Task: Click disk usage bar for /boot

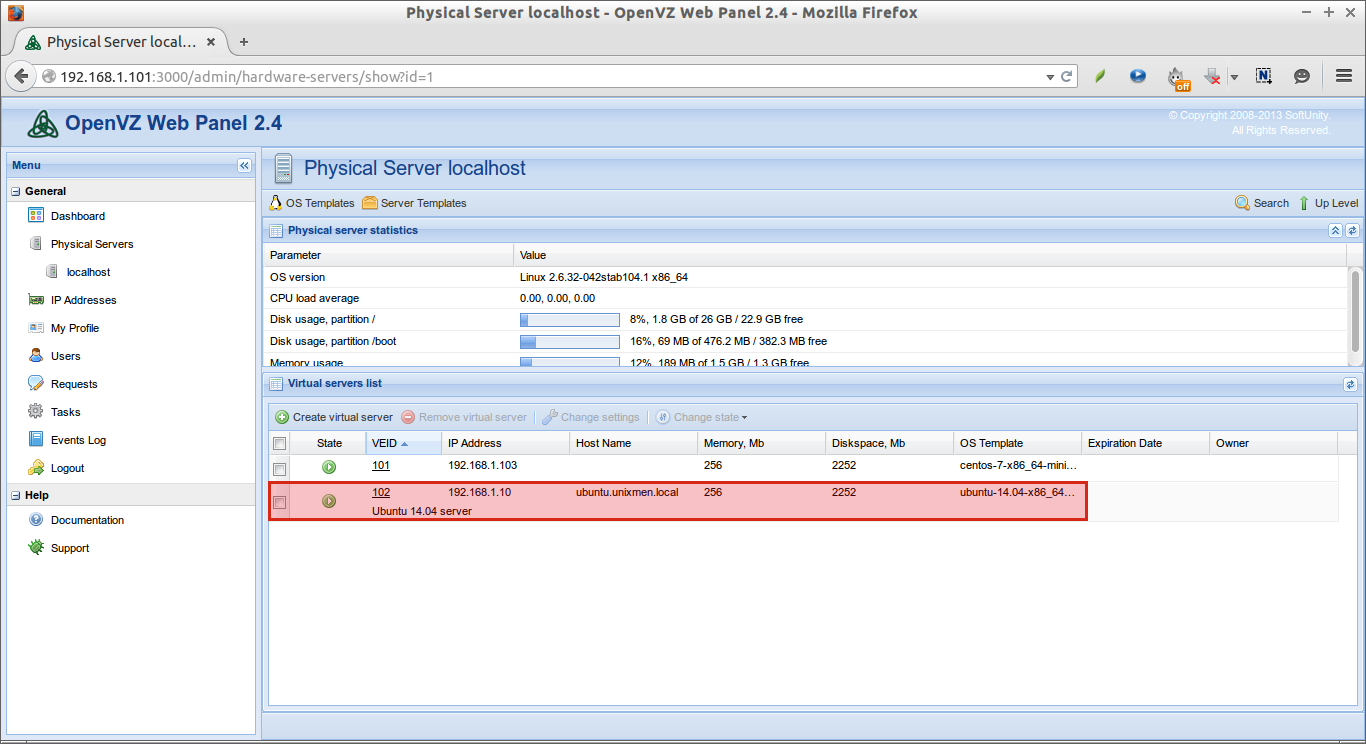Action: pos(570,342)
